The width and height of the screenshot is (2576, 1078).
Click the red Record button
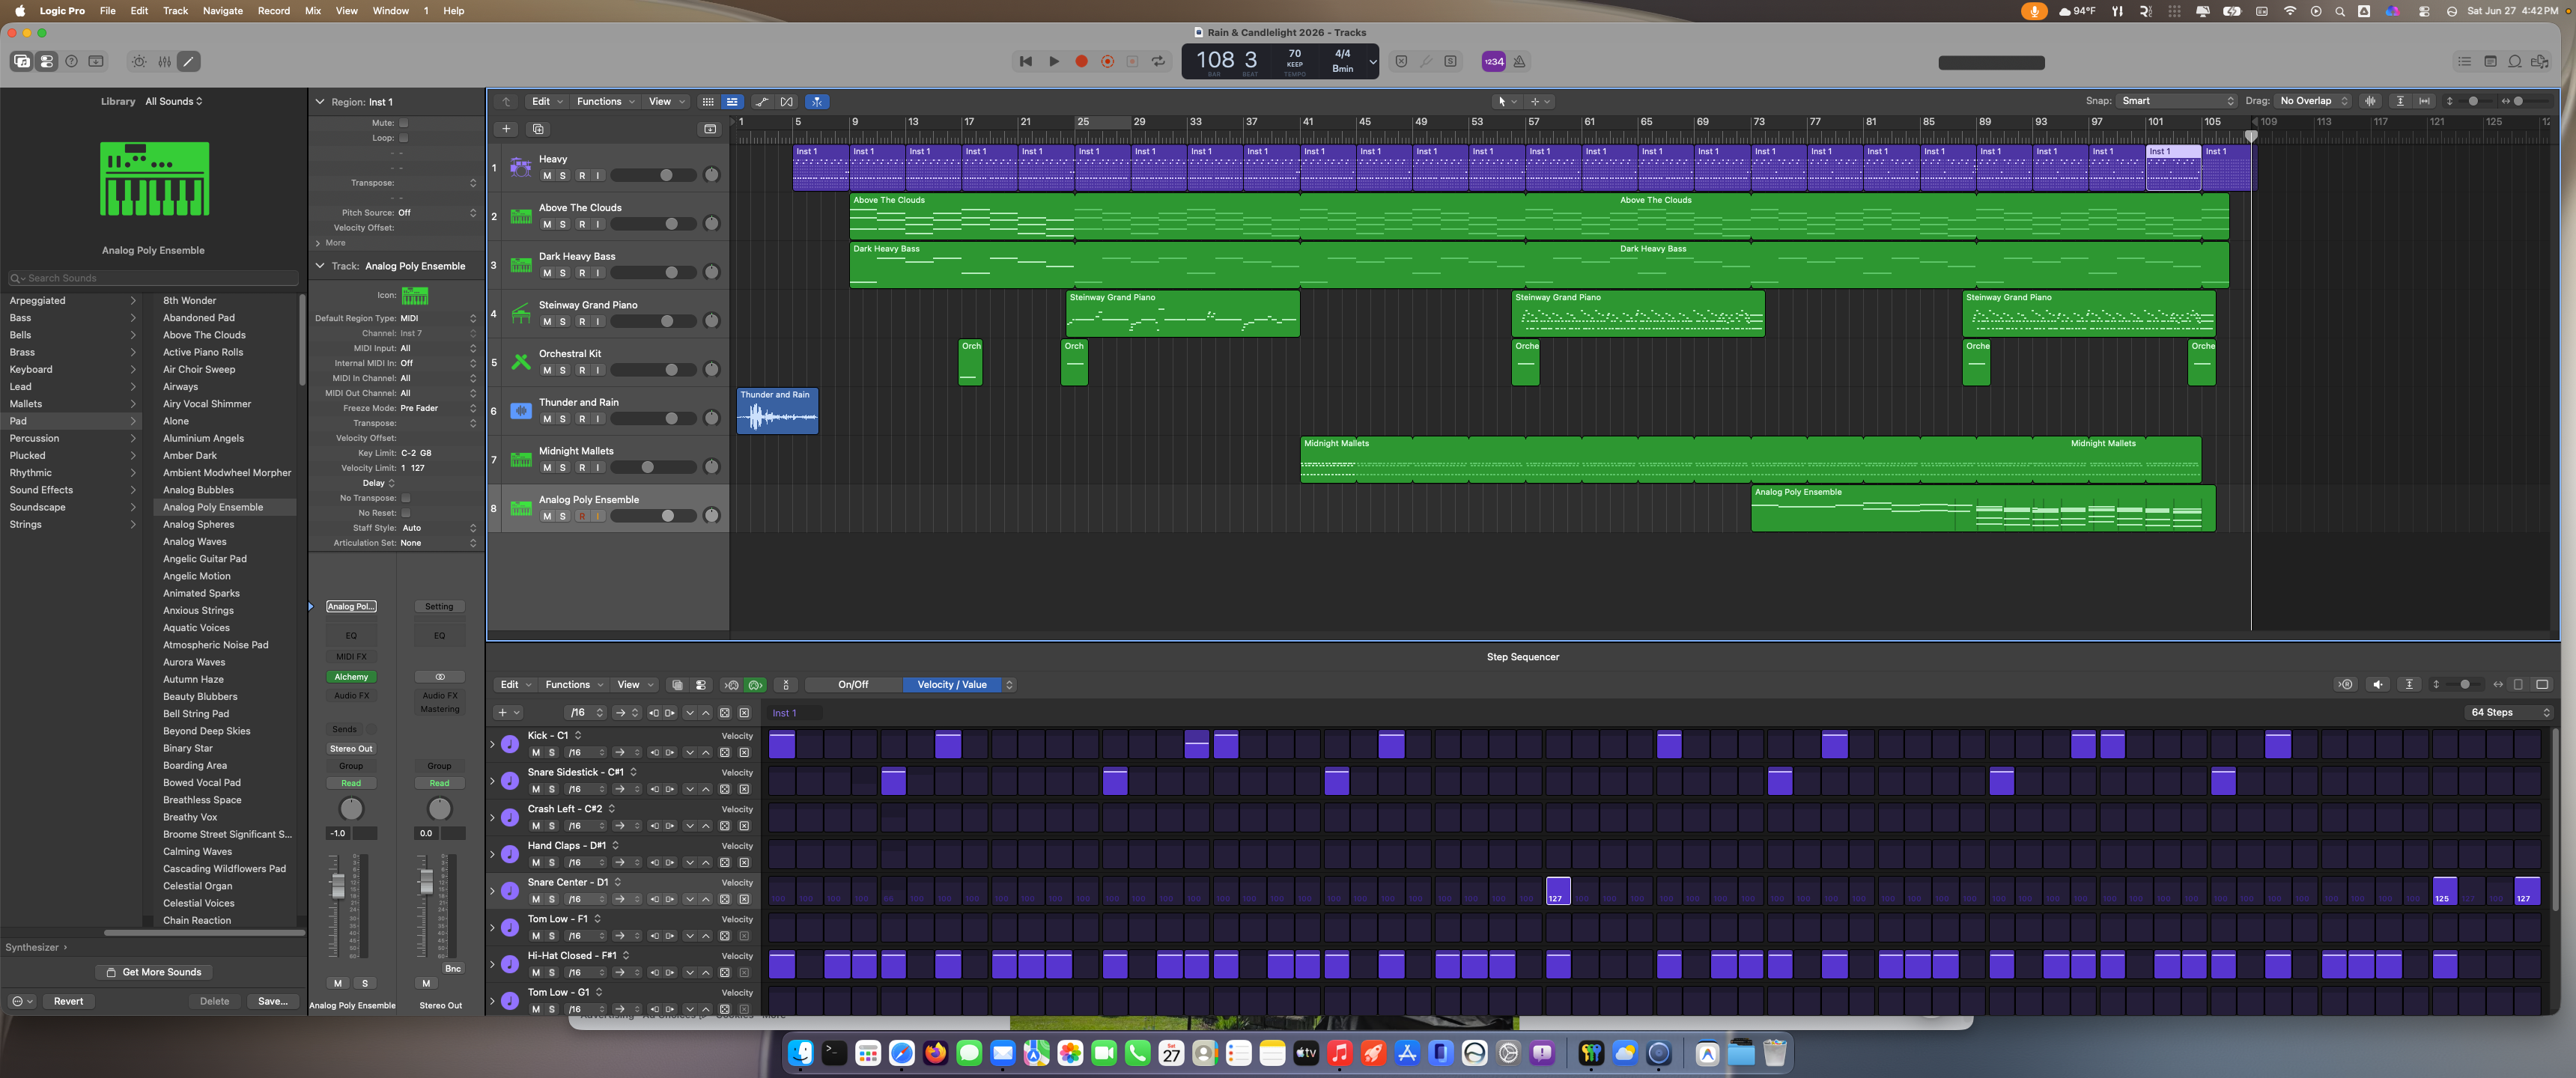coord(1081,61)
